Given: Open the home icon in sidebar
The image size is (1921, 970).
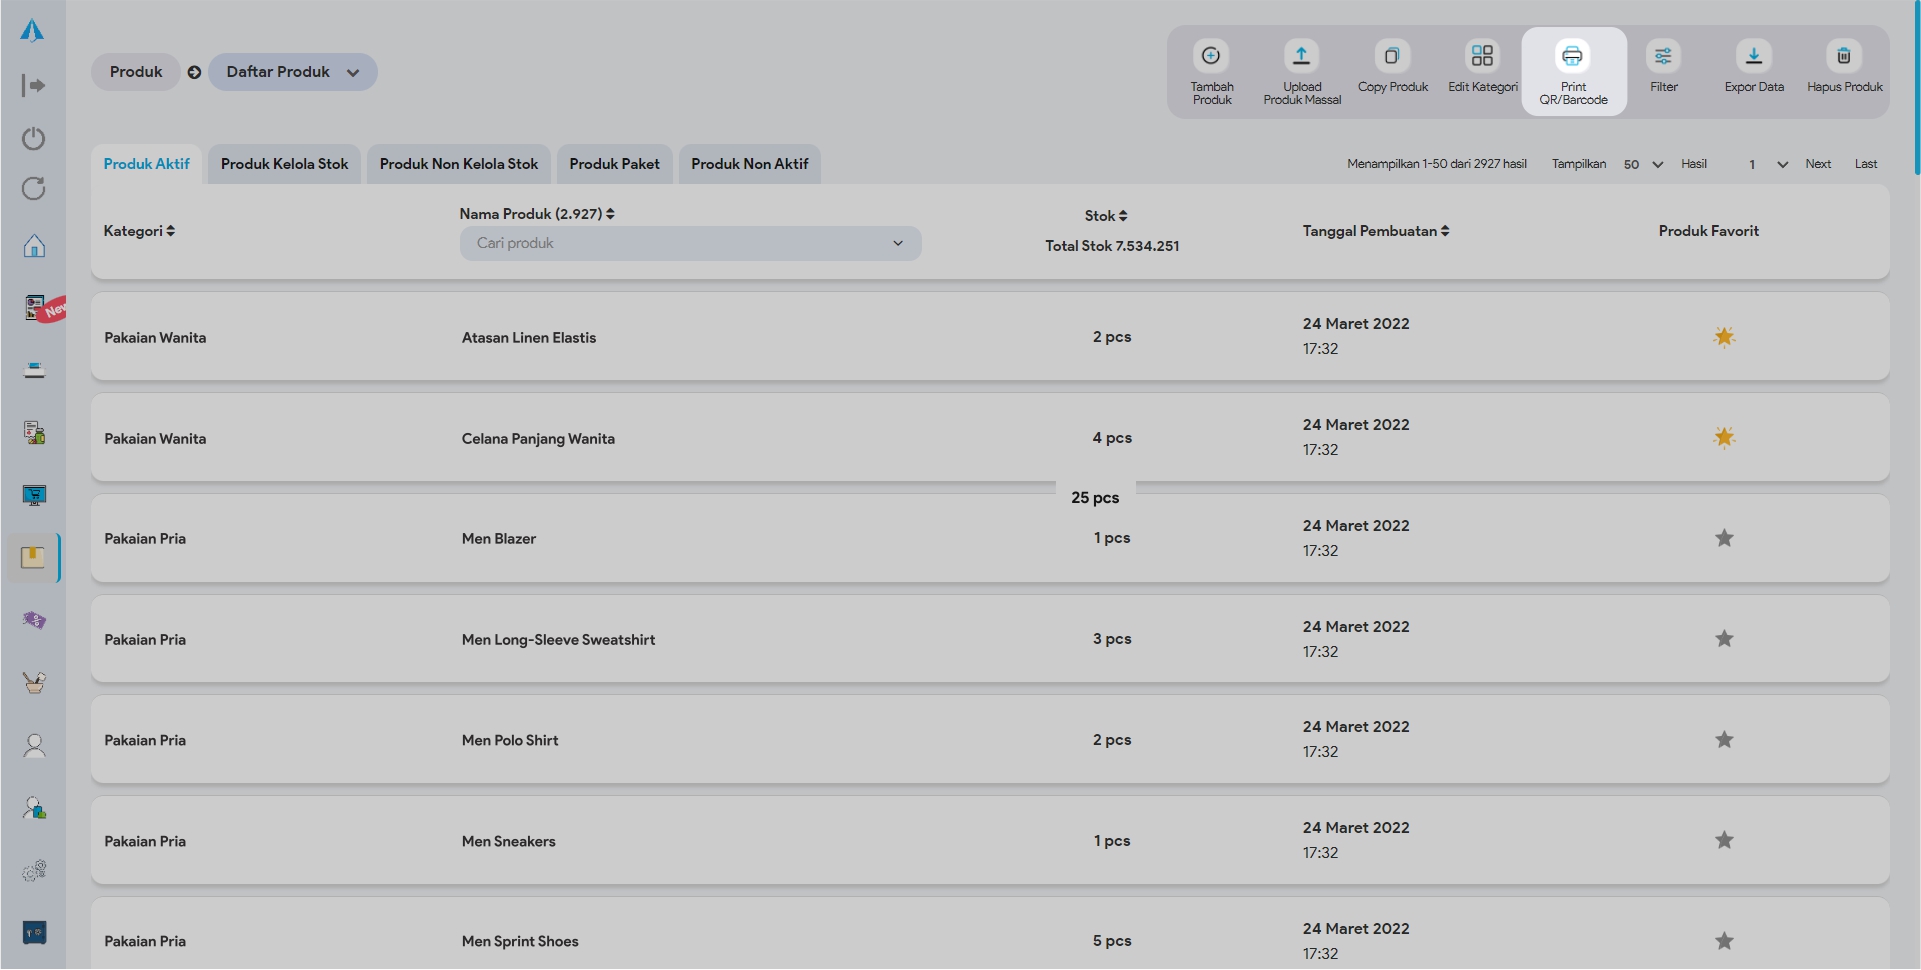Looking at the screenshot, I should (34, 246).
